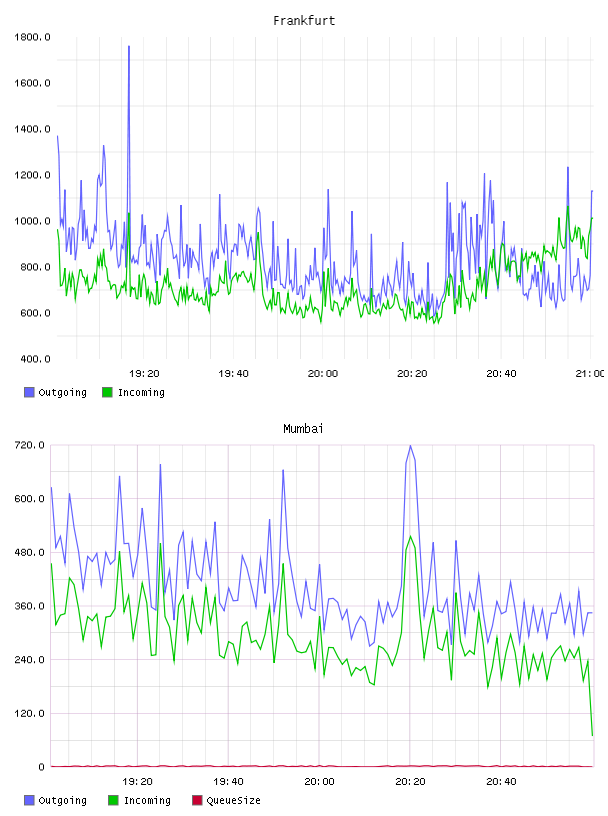The width and height of the screenshot is (608, 816).
Task: Click the 19:40 x-axis label on Mumbai chart
Action: click(x=228, y=782)
